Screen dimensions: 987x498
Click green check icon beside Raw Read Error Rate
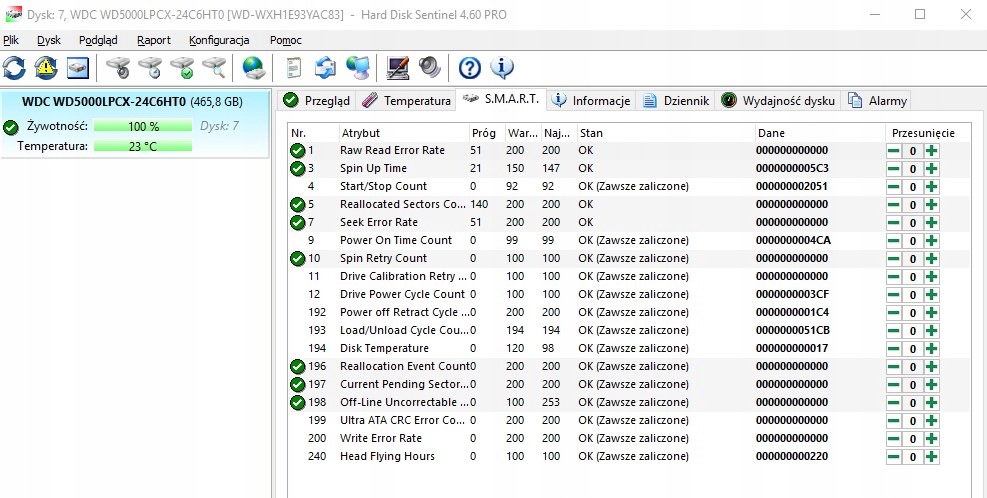click(297, 150)
